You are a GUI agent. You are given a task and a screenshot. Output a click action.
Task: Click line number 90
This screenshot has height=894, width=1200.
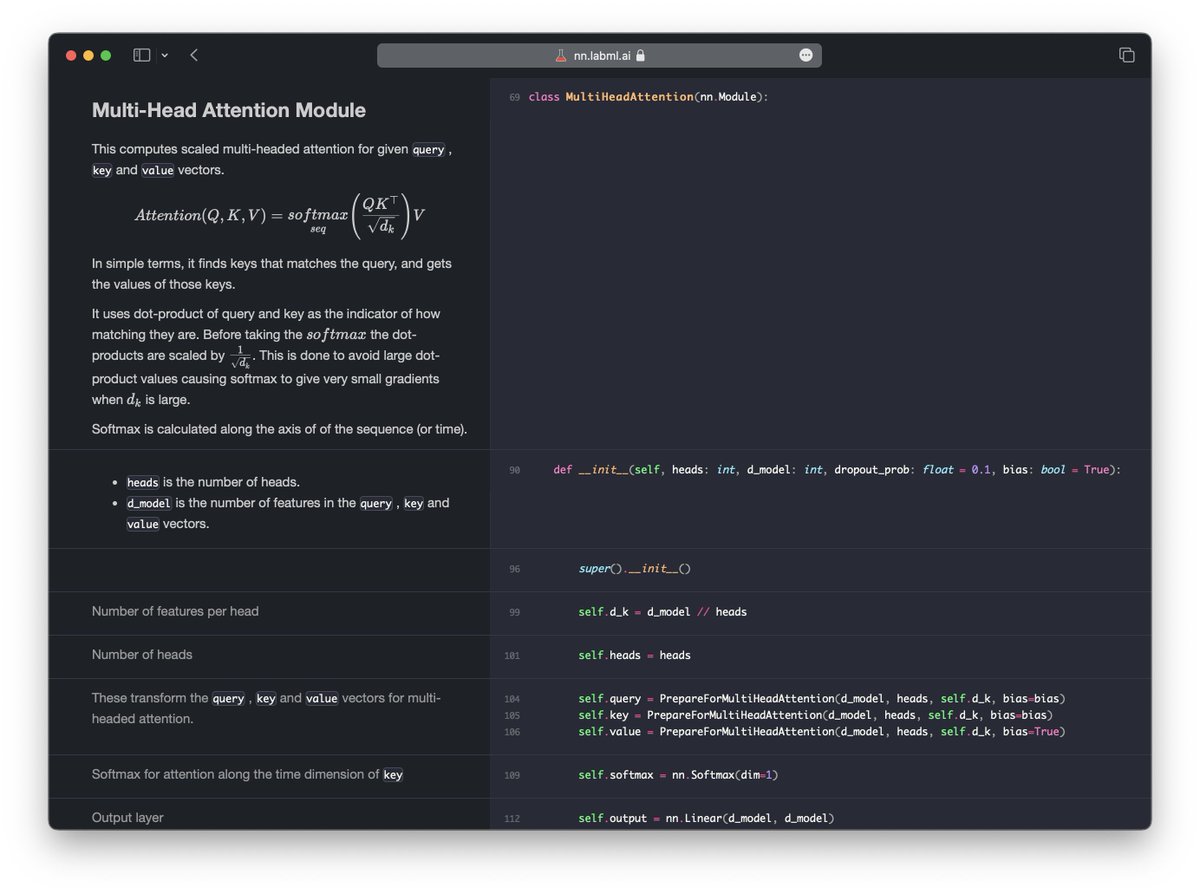point(514,470)
